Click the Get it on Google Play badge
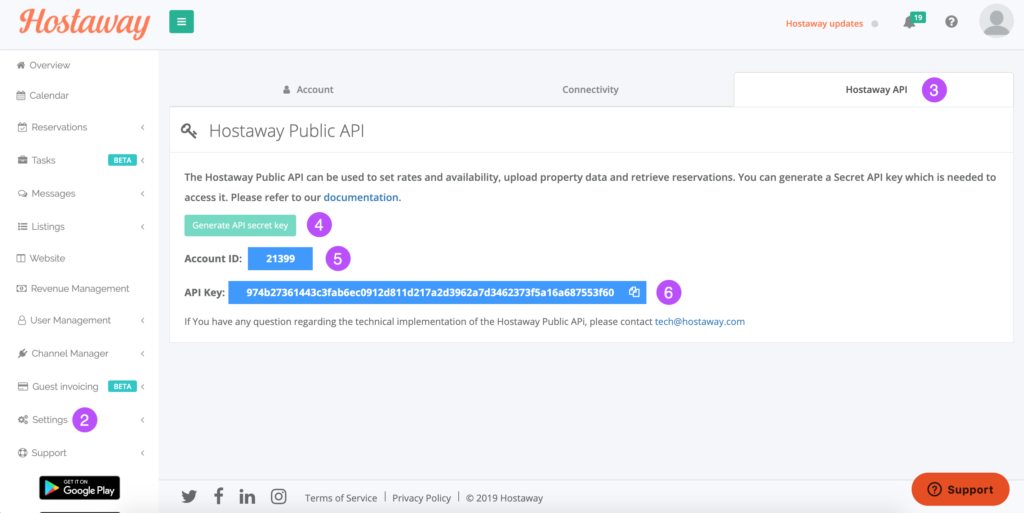The height and width of the screenshot is (513, 1024). [x=80, y=488]
